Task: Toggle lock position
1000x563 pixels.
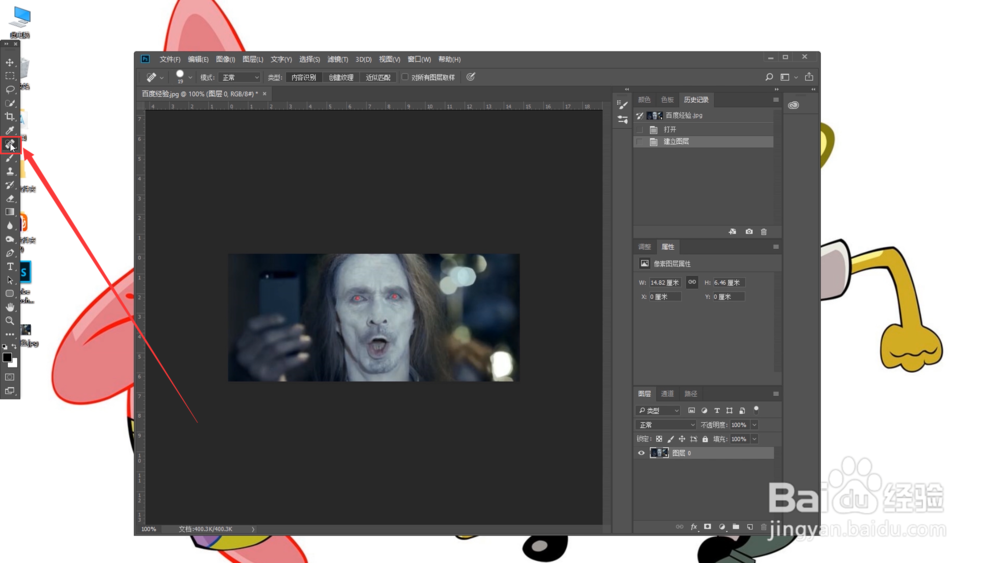Action: 682,439
